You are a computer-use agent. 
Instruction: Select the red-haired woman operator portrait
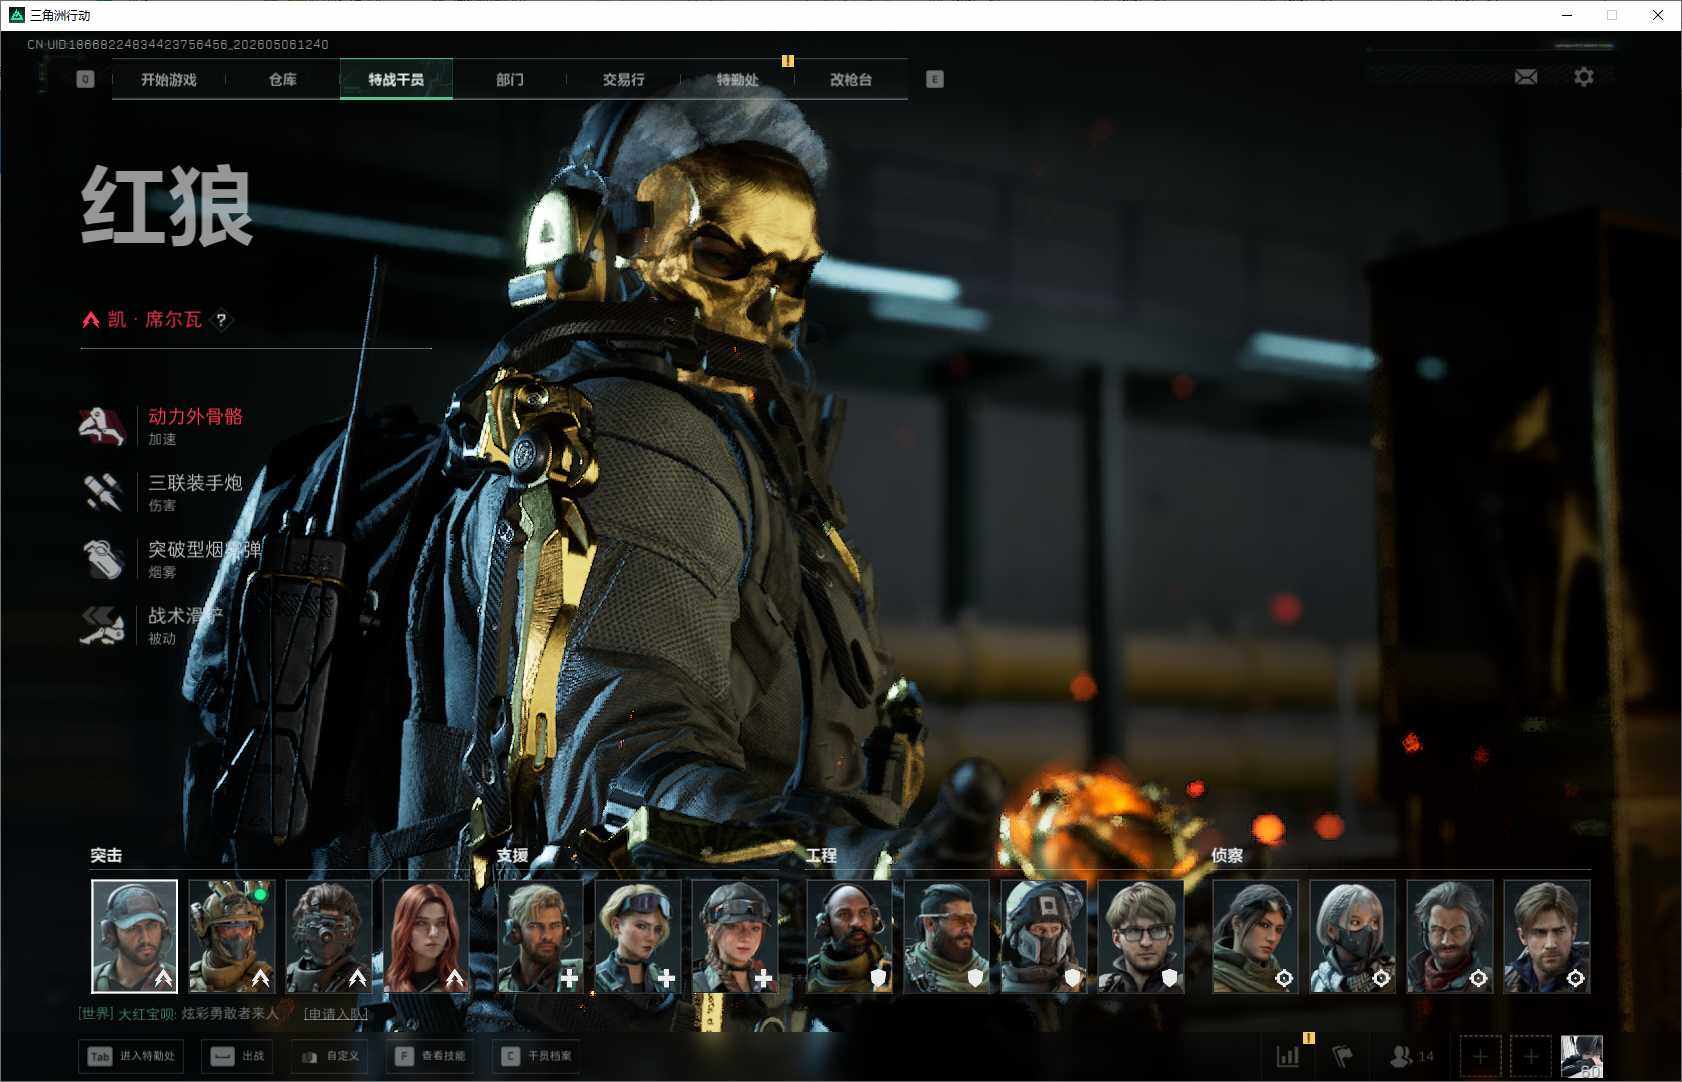(x=425, y=936)
